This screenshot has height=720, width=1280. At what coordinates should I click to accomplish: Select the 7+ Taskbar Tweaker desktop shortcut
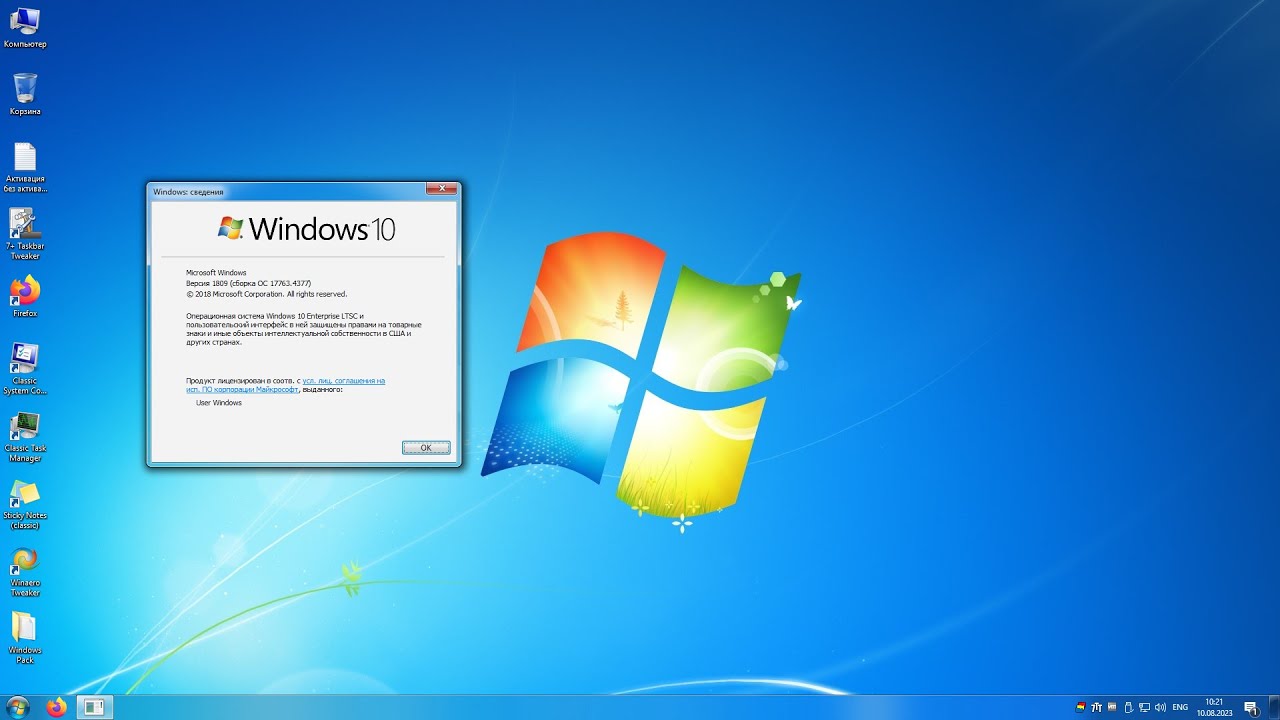(x=25, y=234)
